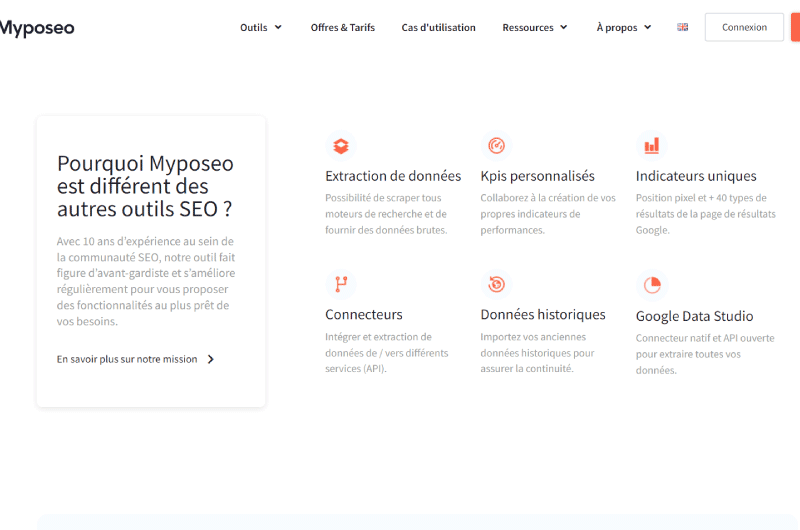The width and height of the screenshot is (800, 530).
Task: Select the Données historiques heading
Action: point(543,314)
